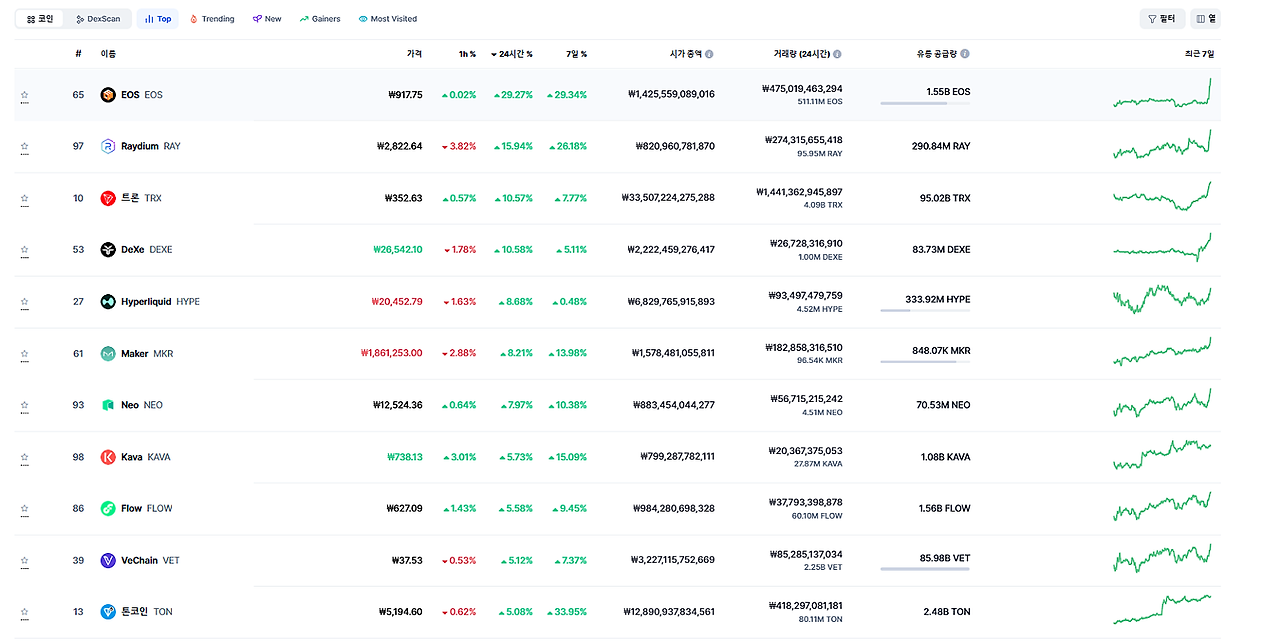Star the Raydium RAY row
The height and width of the screenshot is (641, 1280).
point(25,147)
